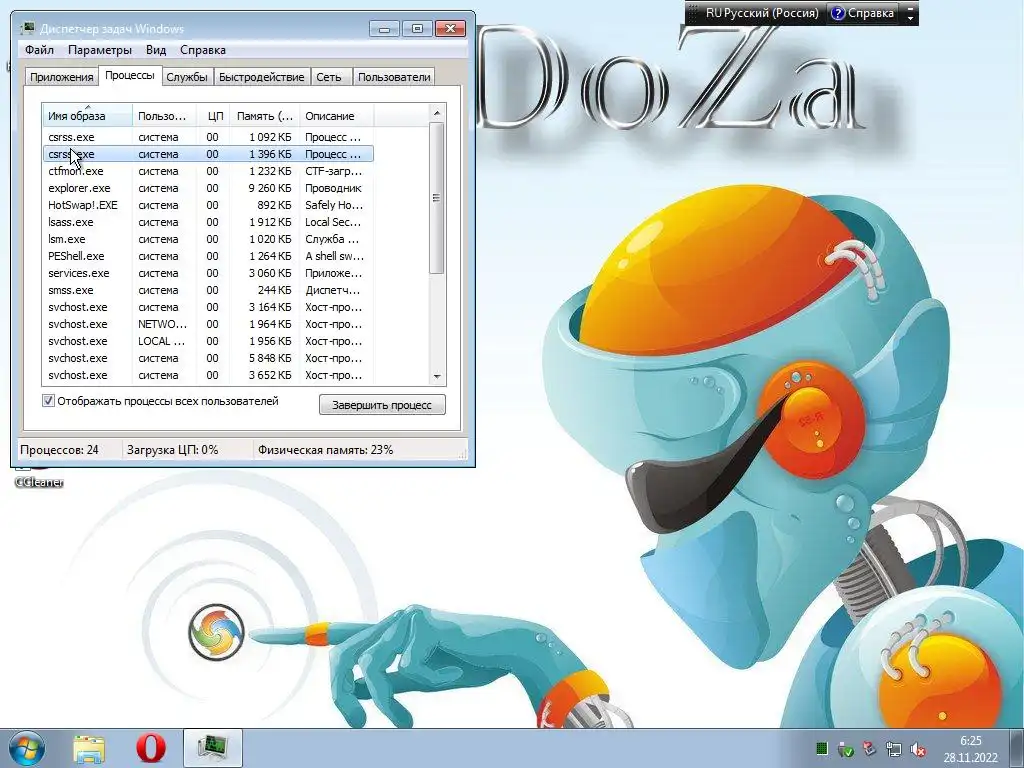This screenshot has width=1024, height=768.
Task: Switch to the Приложения tab
Action: click(x=61, y=77)
